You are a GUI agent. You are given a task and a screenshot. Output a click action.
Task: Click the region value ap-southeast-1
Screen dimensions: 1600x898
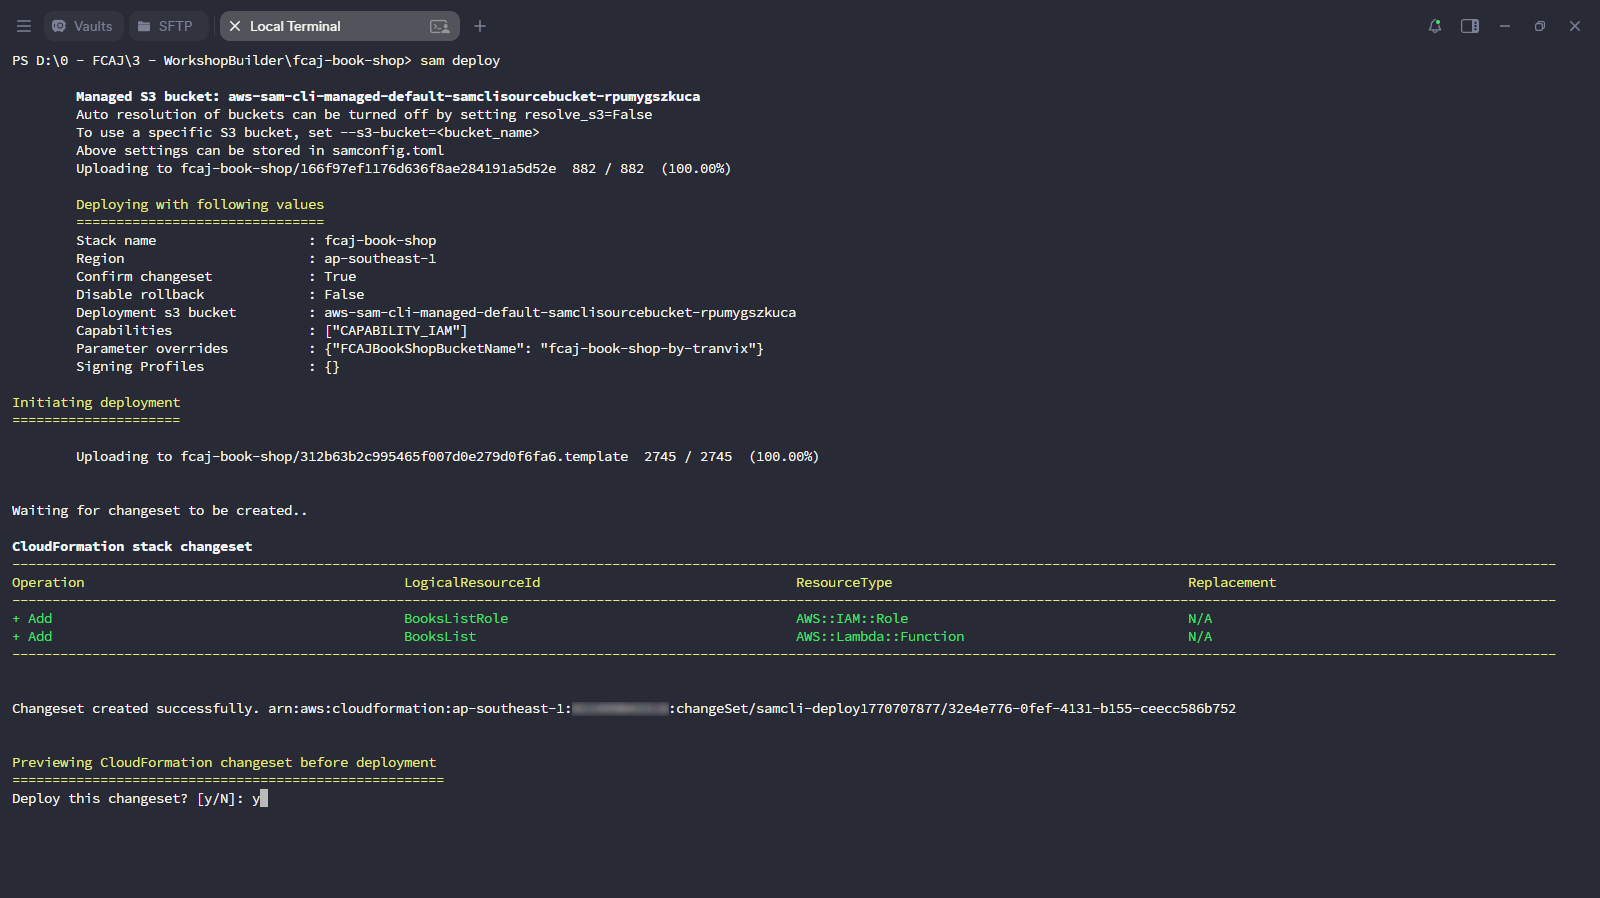[380, 259]
